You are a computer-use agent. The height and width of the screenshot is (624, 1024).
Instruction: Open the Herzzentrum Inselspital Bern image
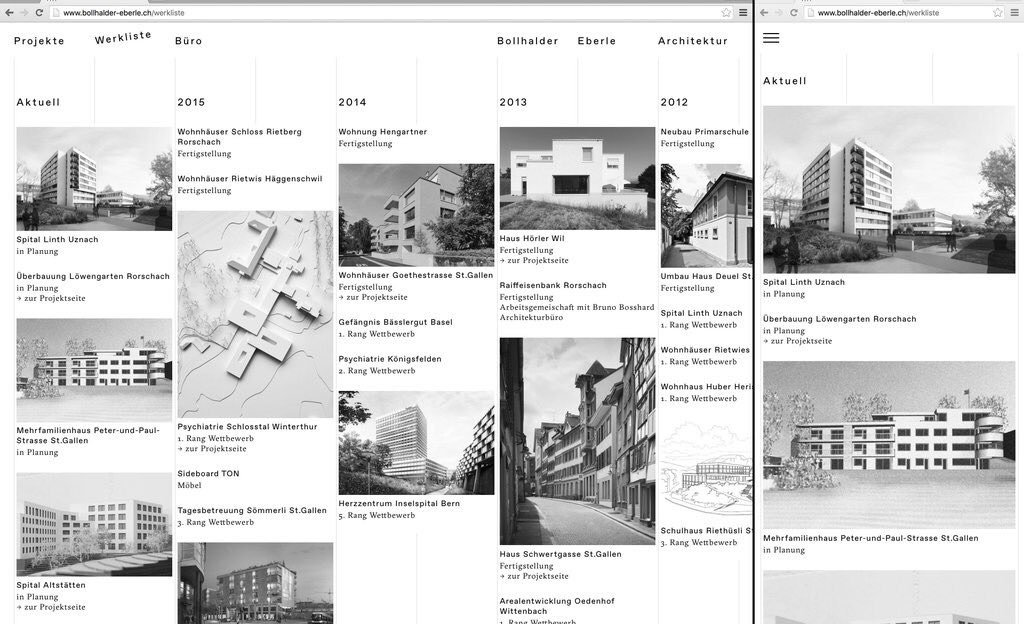click(417, 443)
